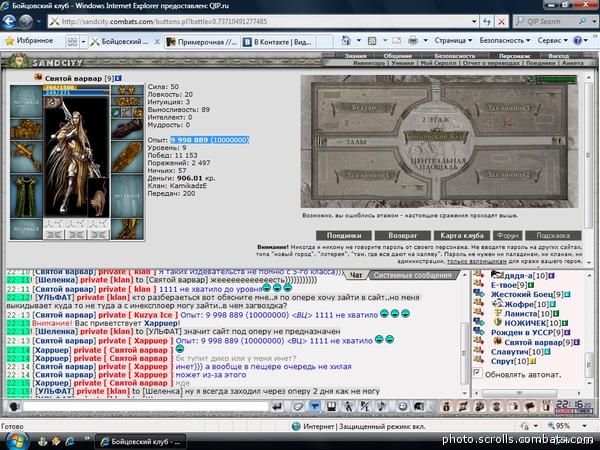The width and height of the screenshot is (600, 450).
Task: Click the Windows Start orb
Action: coord(16,441)
